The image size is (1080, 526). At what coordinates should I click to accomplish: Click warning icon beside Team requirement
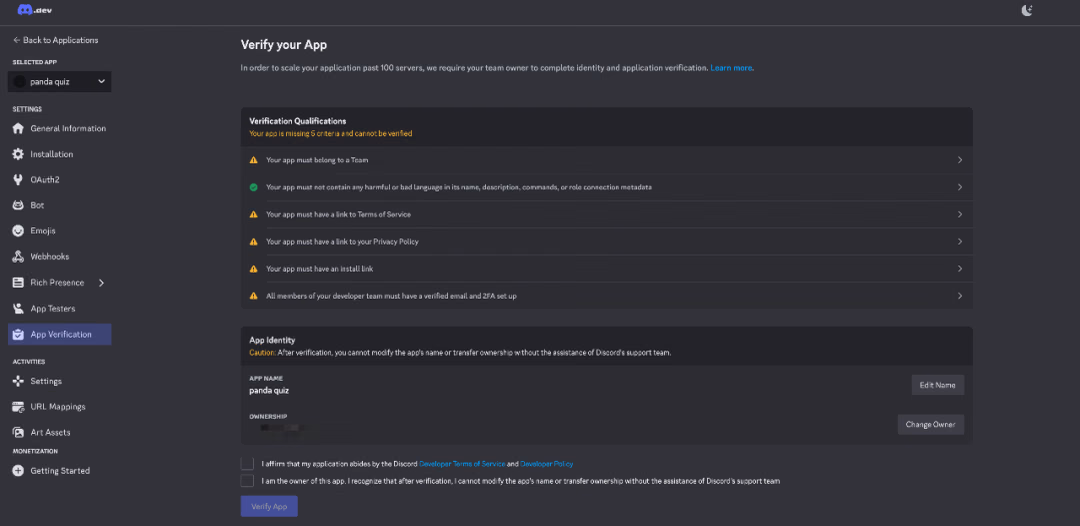pyautogui.click(x=253, y=160)
